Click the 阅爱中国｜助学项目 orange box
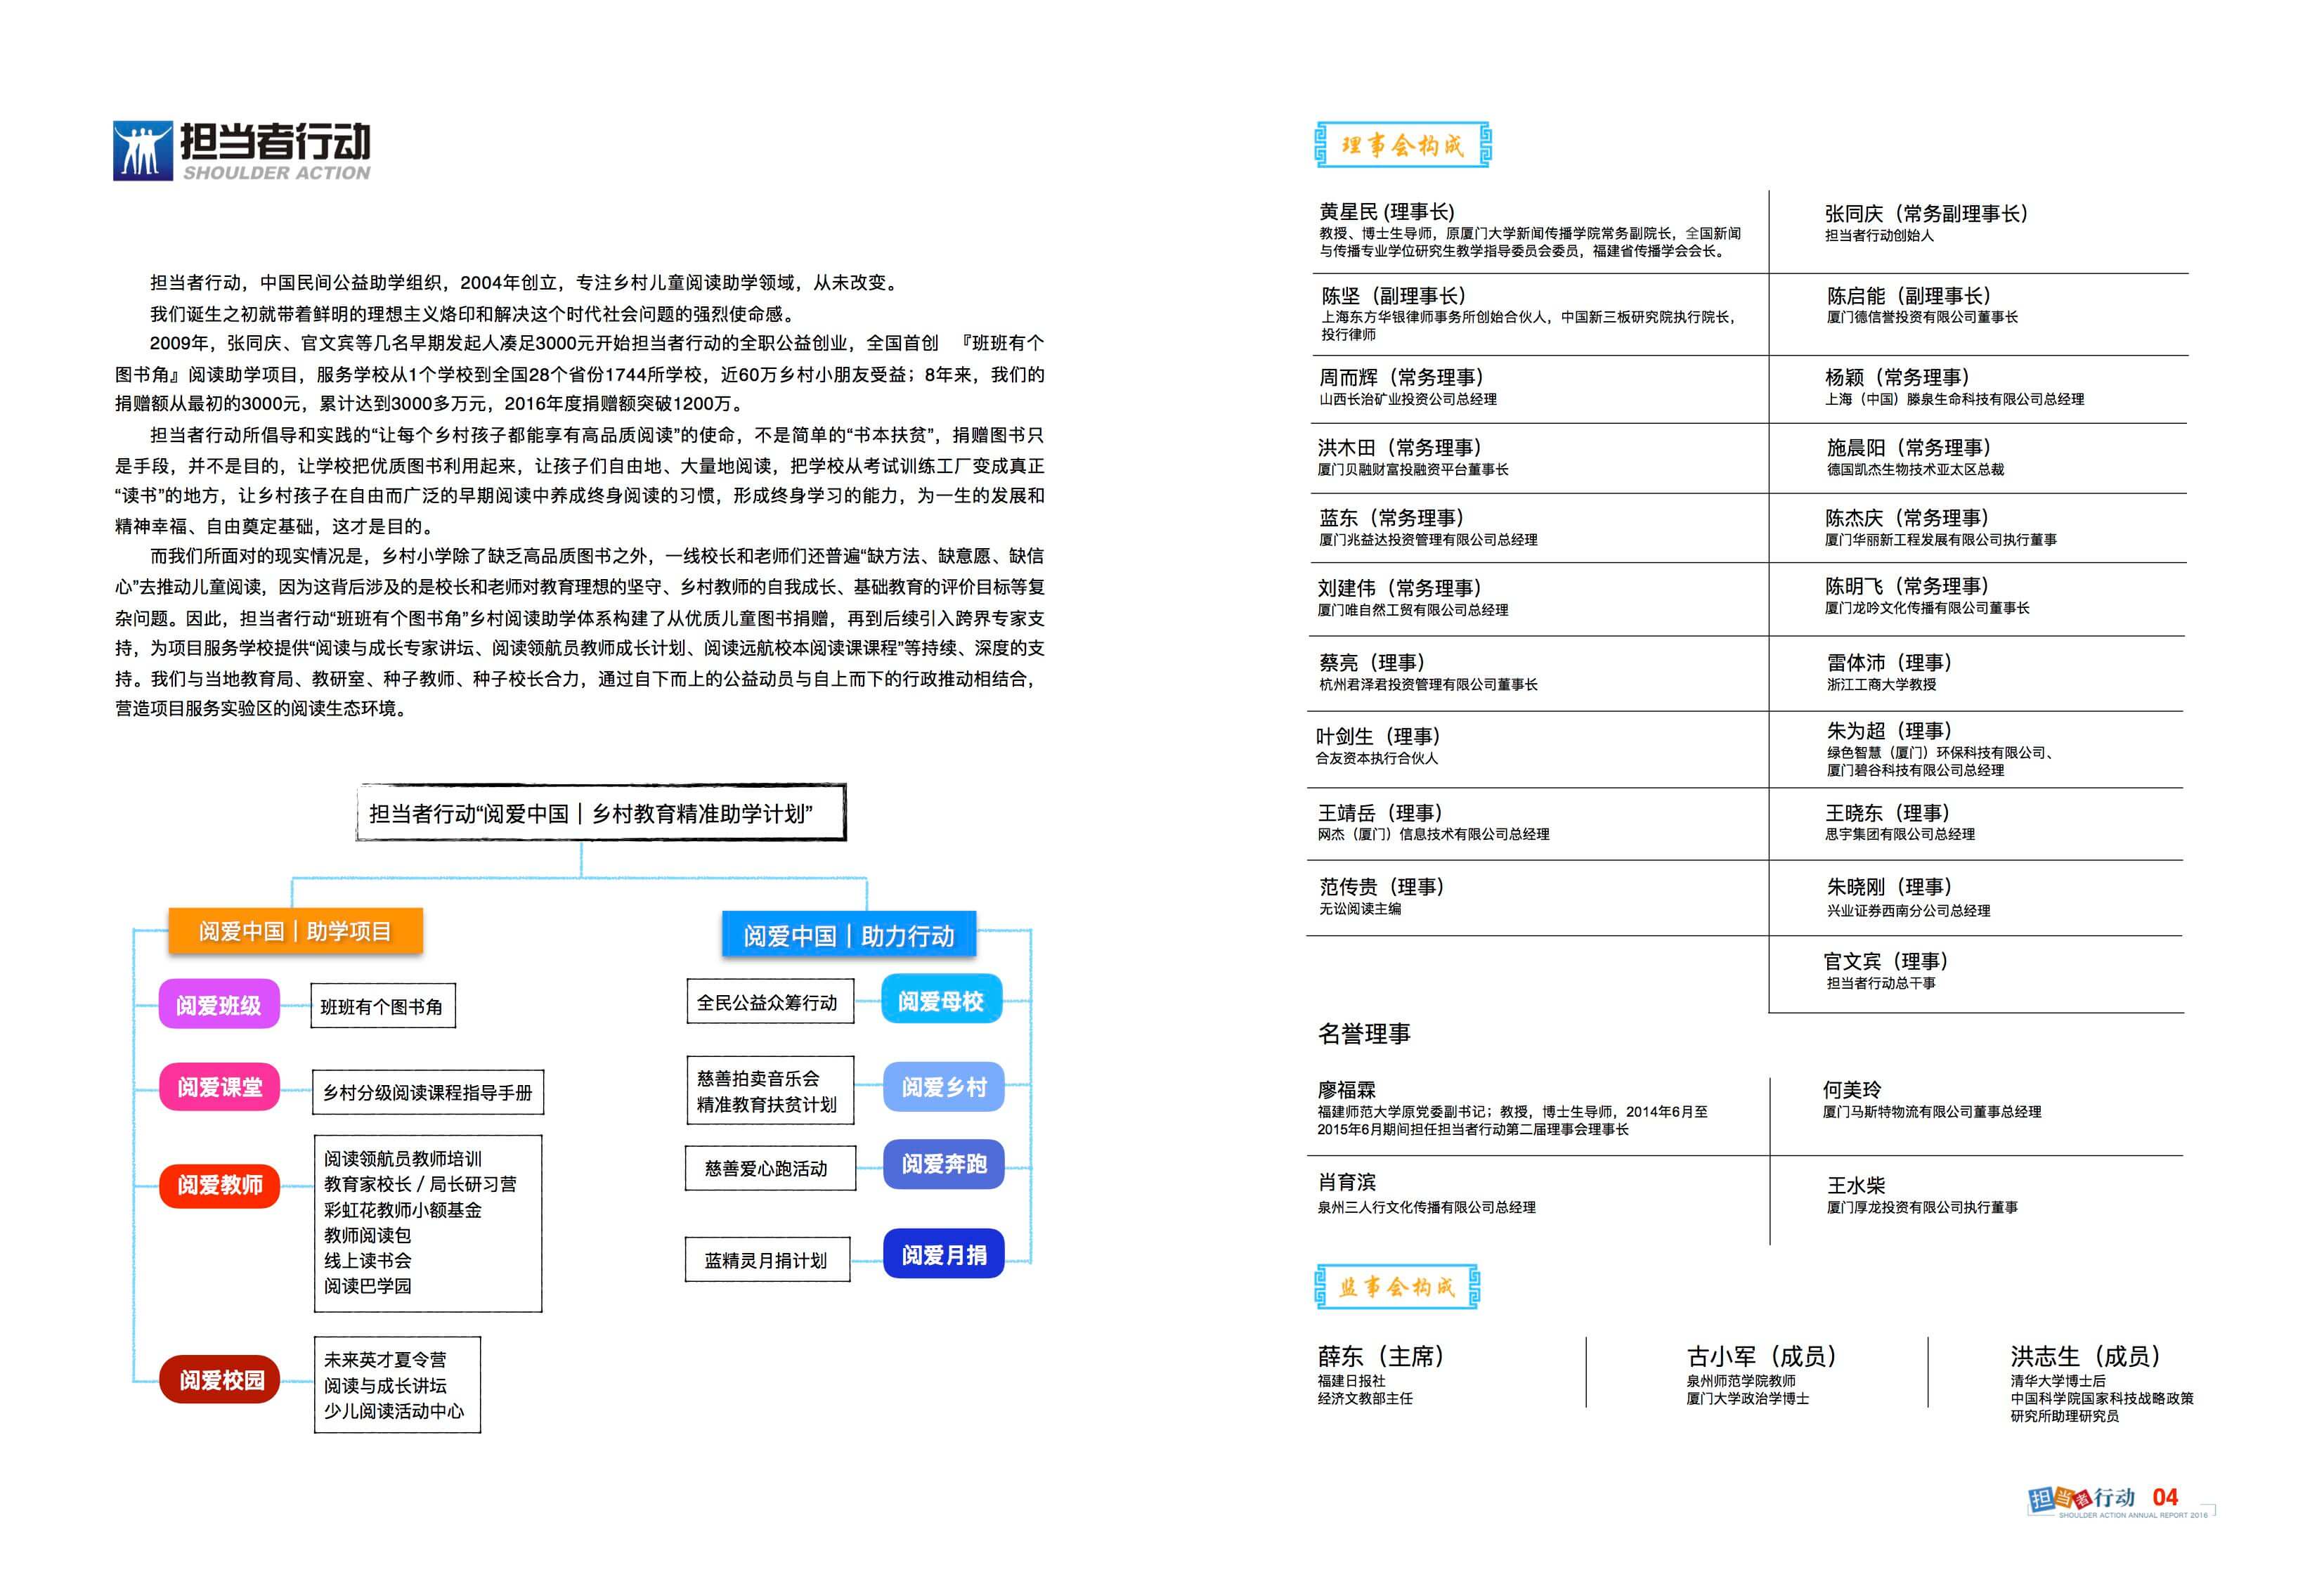Image resolution: width=2324 pixels, height=1577 pixels. point(295,931)
